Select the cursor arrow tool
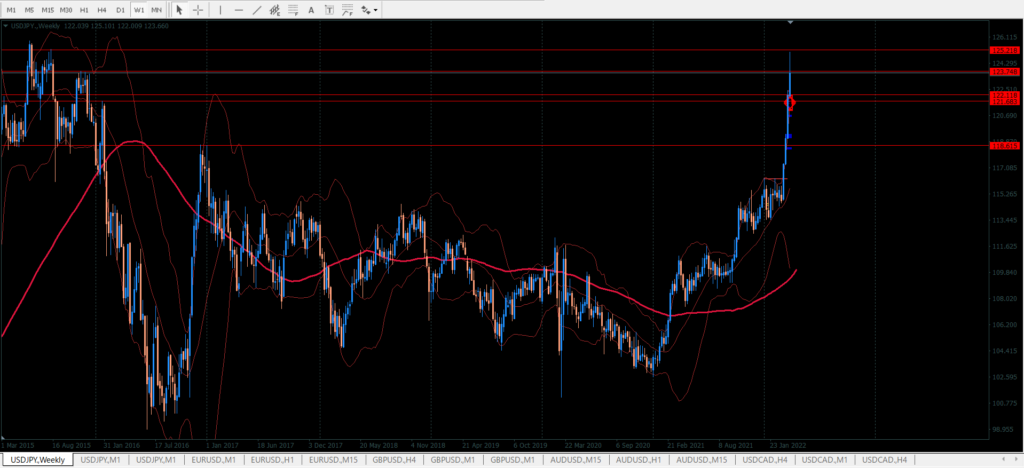This screenshot has height=468, width=1024. (179, 9)
